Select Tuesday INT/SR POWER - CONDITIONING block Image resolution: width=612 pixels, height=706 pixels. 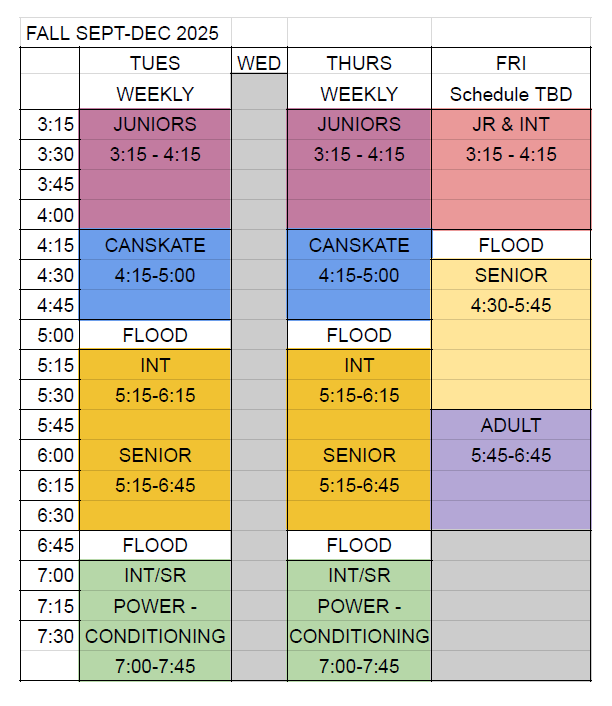pos(155,620)
